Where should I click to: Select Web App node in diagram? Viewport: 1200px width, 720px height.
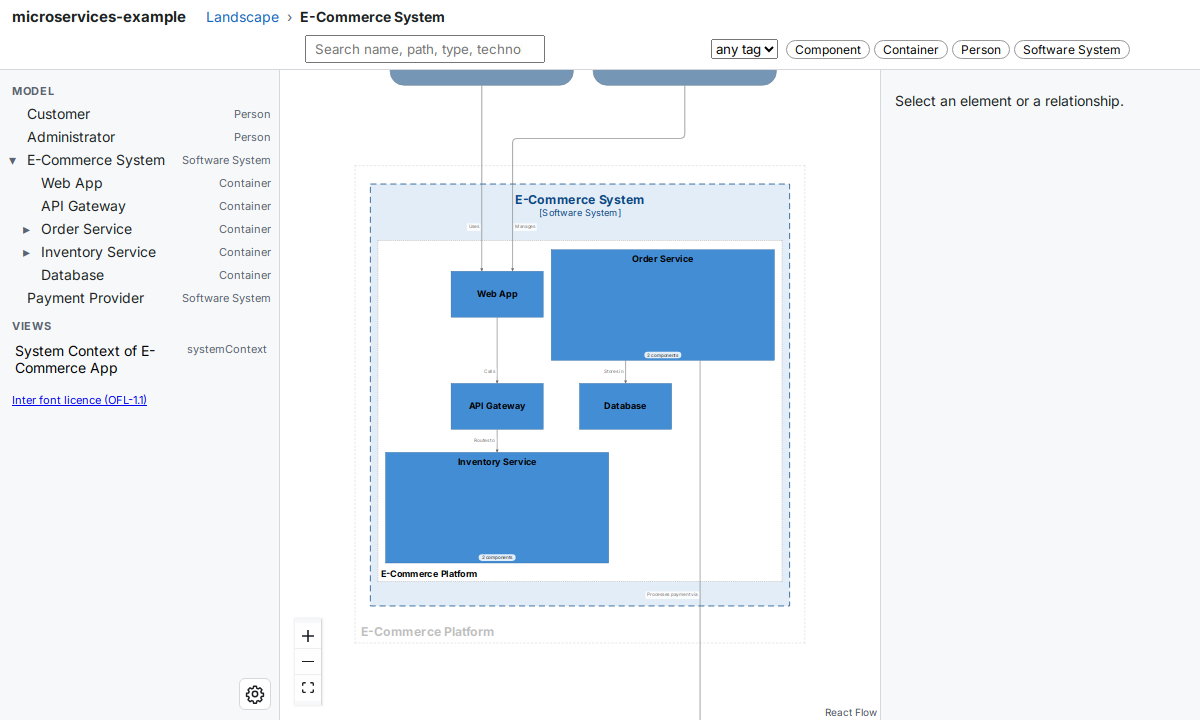[x=497, y=294]
